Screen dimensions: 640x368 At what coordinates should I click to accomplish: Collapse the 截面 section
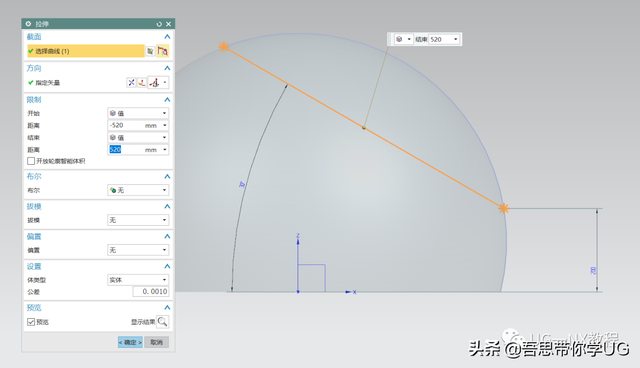tap(167, 37)
